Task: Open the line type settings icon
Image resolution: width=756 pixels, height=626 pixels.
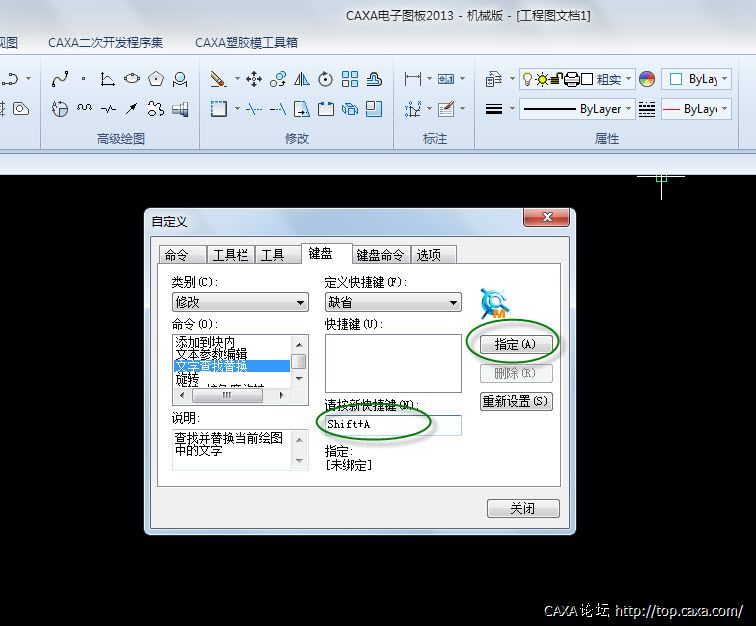Action: [x=647, y=109]
